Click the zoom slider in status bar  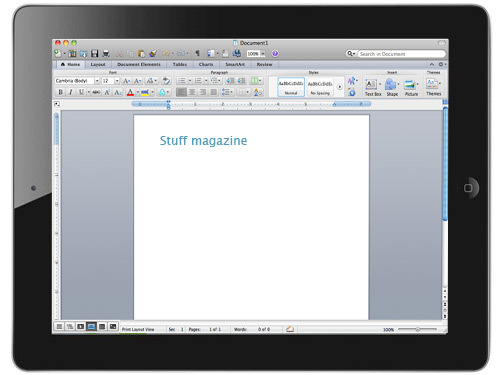[417, 329]
